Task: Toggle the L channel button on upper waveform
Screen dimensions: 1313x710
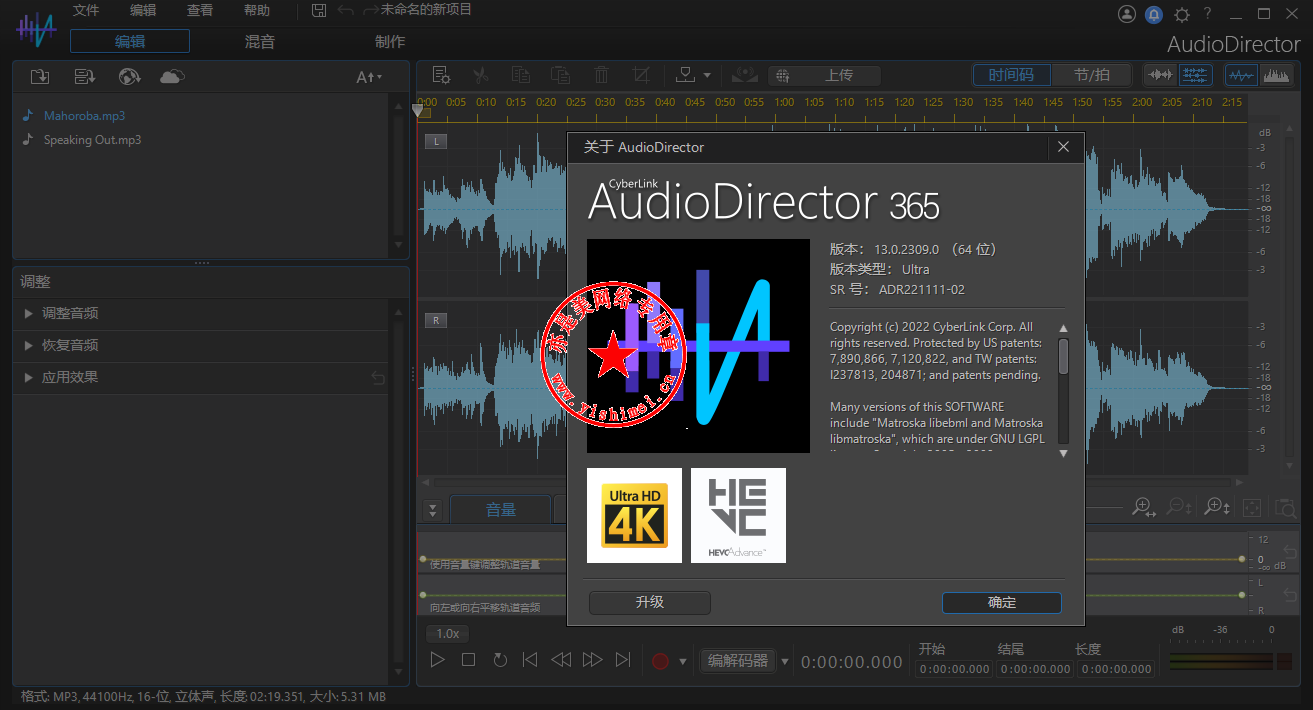Action: coord(435,141)
